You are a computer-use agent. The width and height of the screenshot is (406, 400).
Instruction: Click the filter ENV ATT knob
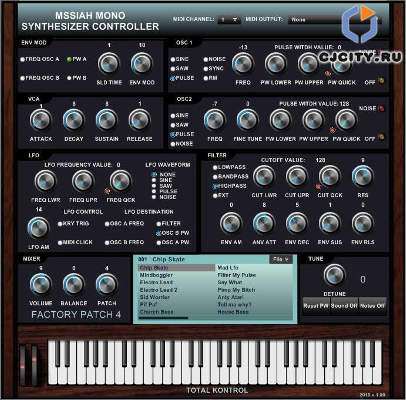[x=264, y=223]
